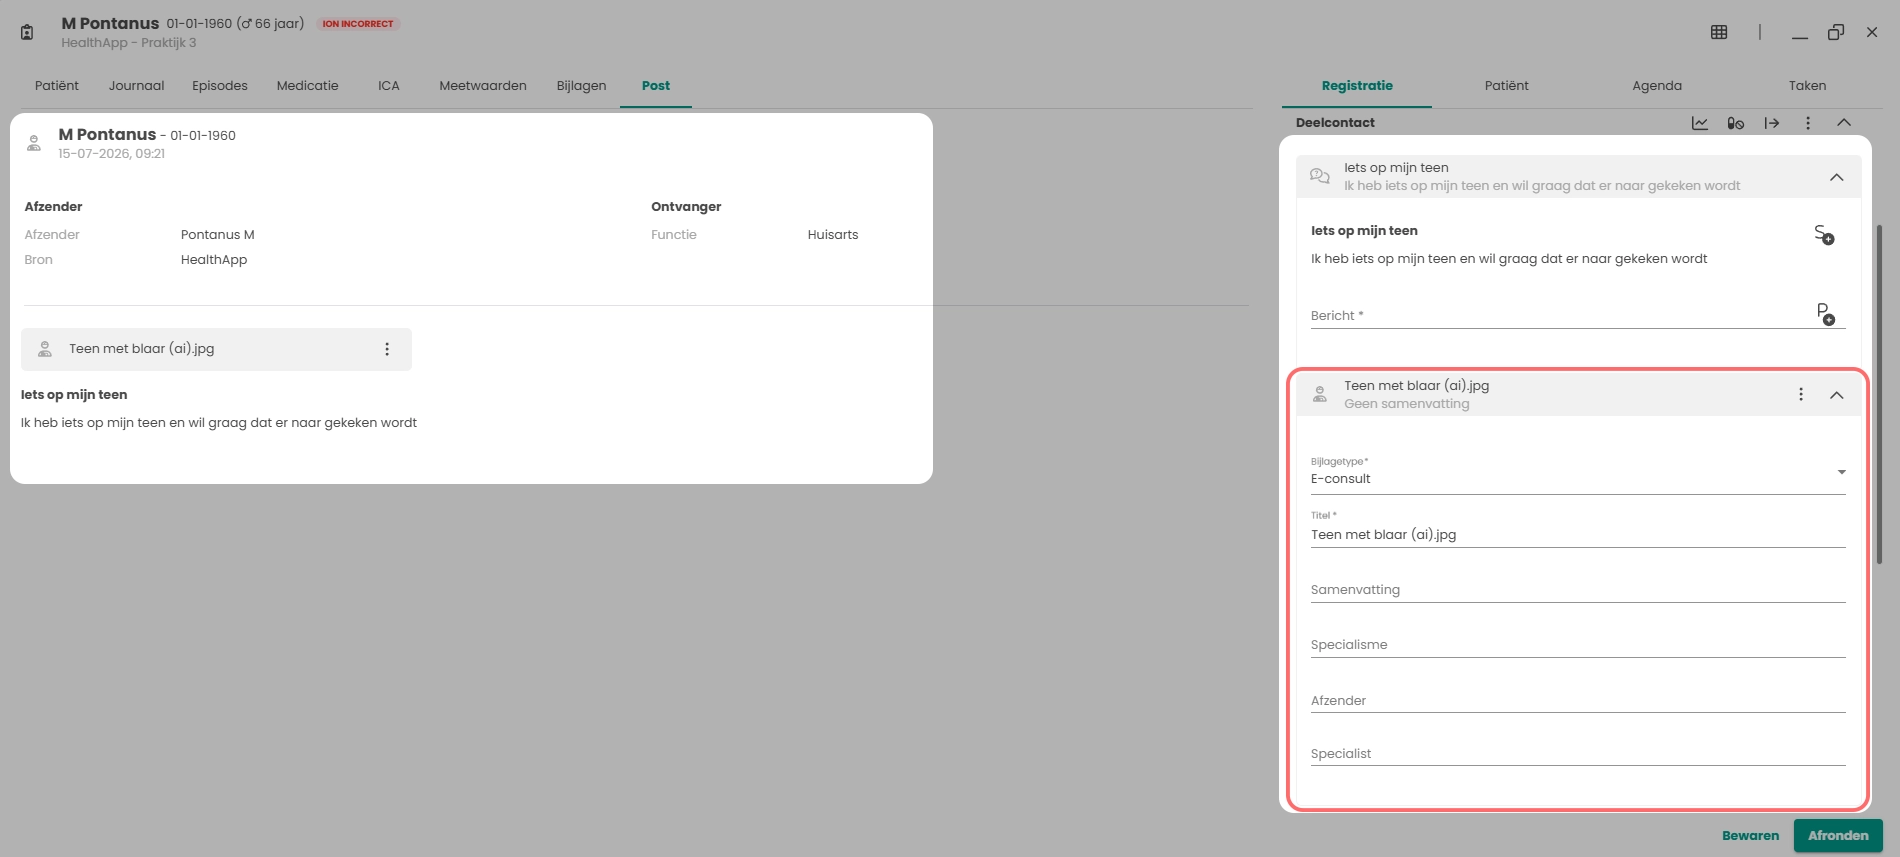This screenshot has height=857, width=1900.
Task: Click the 'Pontanus M' sender value
Action: [x=218, y=235]
